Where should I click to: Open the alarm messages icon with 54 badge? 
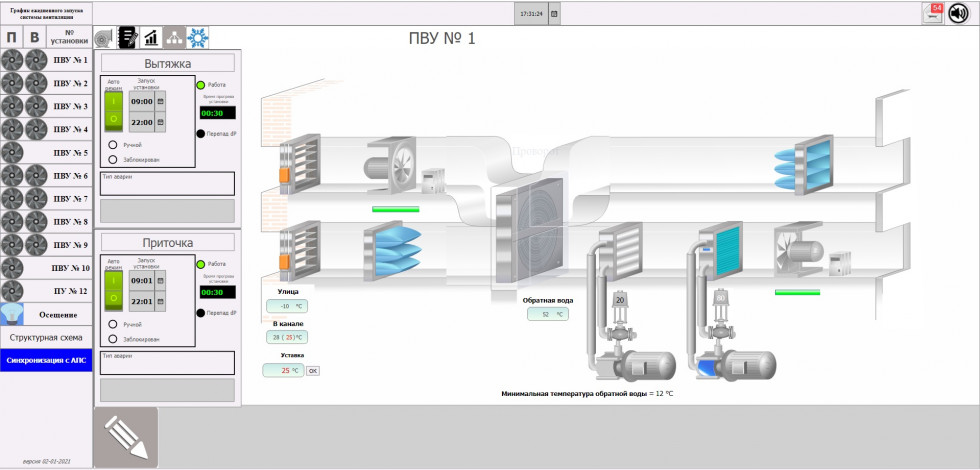coord(934,12)
